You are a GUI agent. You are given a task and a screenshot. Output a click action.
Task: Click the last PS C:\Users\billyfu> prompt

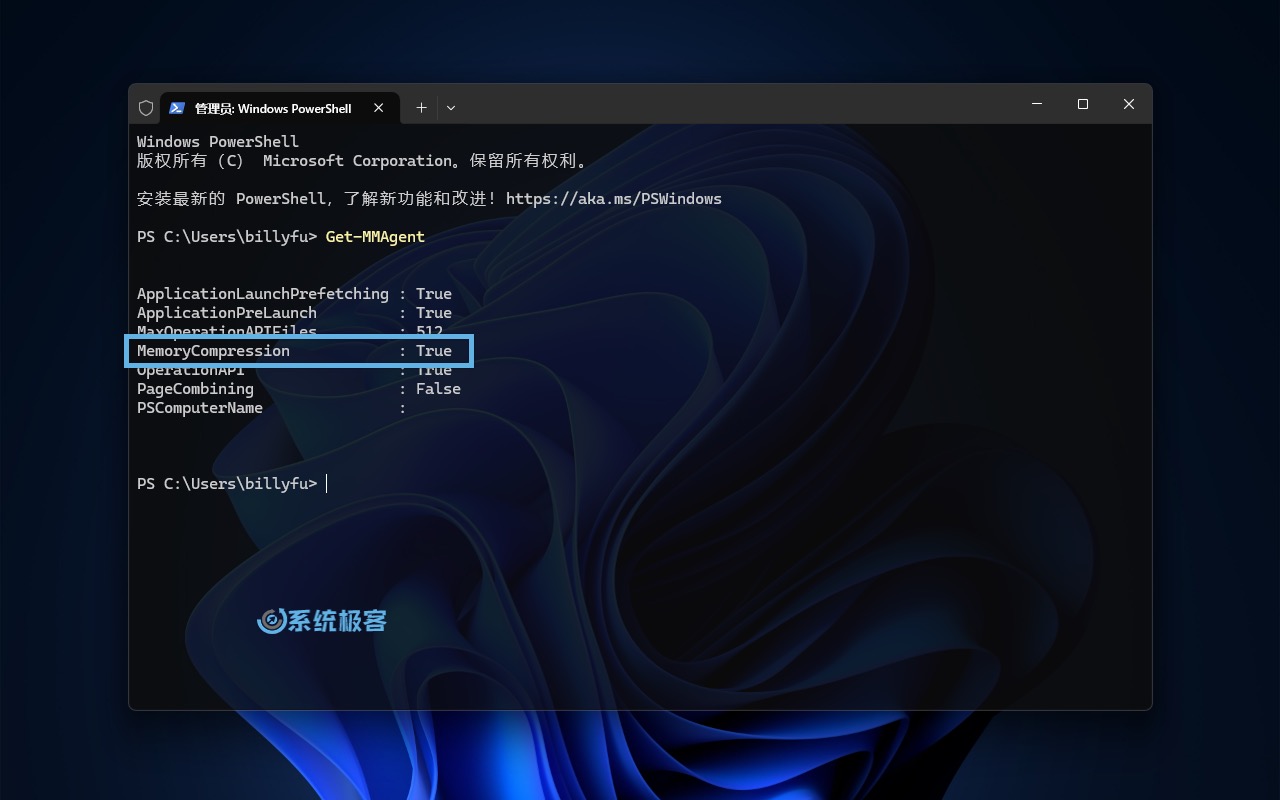227,484
